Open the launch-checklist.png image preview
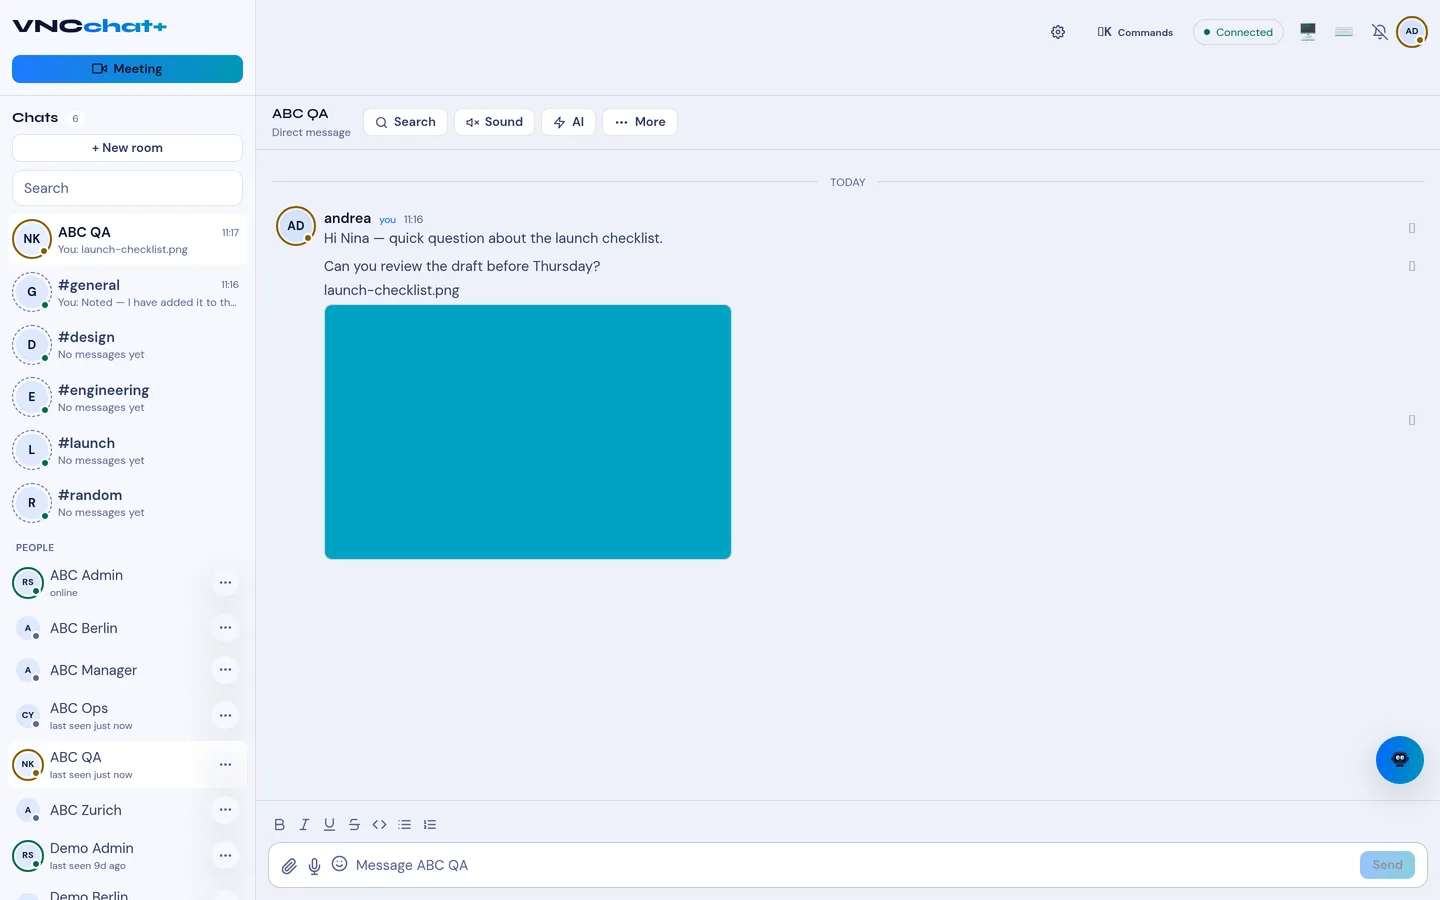 pos(528,432)
